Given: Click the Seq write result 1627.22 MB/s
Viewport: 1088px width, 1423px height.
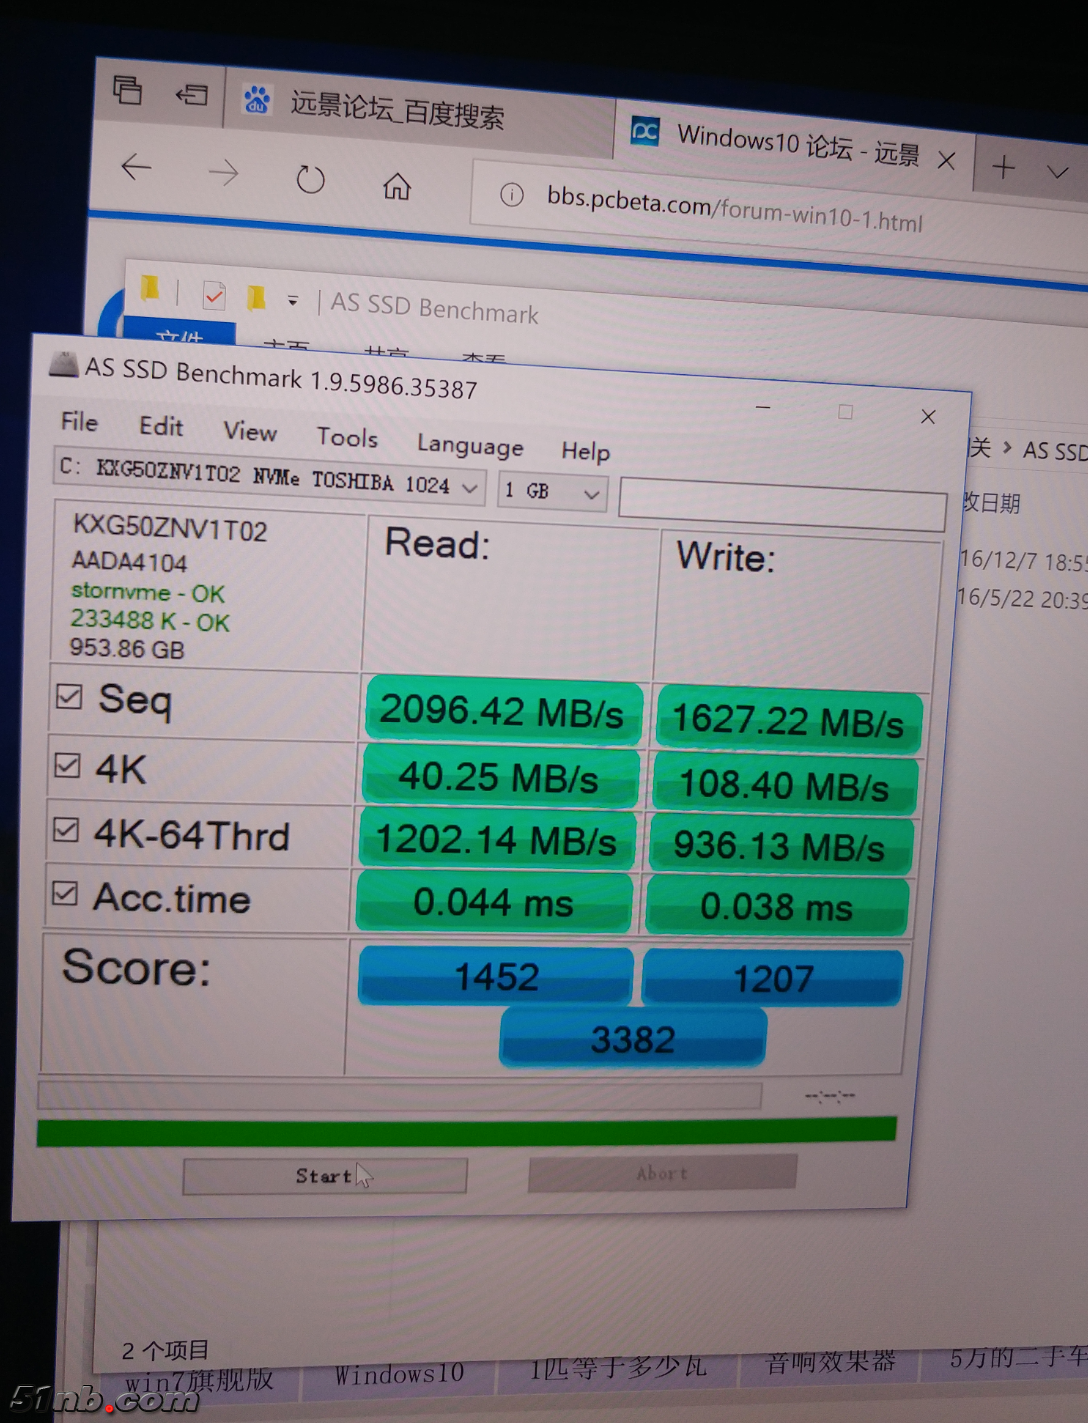Looking at the screenshot, I should click(x=788, y=720).
